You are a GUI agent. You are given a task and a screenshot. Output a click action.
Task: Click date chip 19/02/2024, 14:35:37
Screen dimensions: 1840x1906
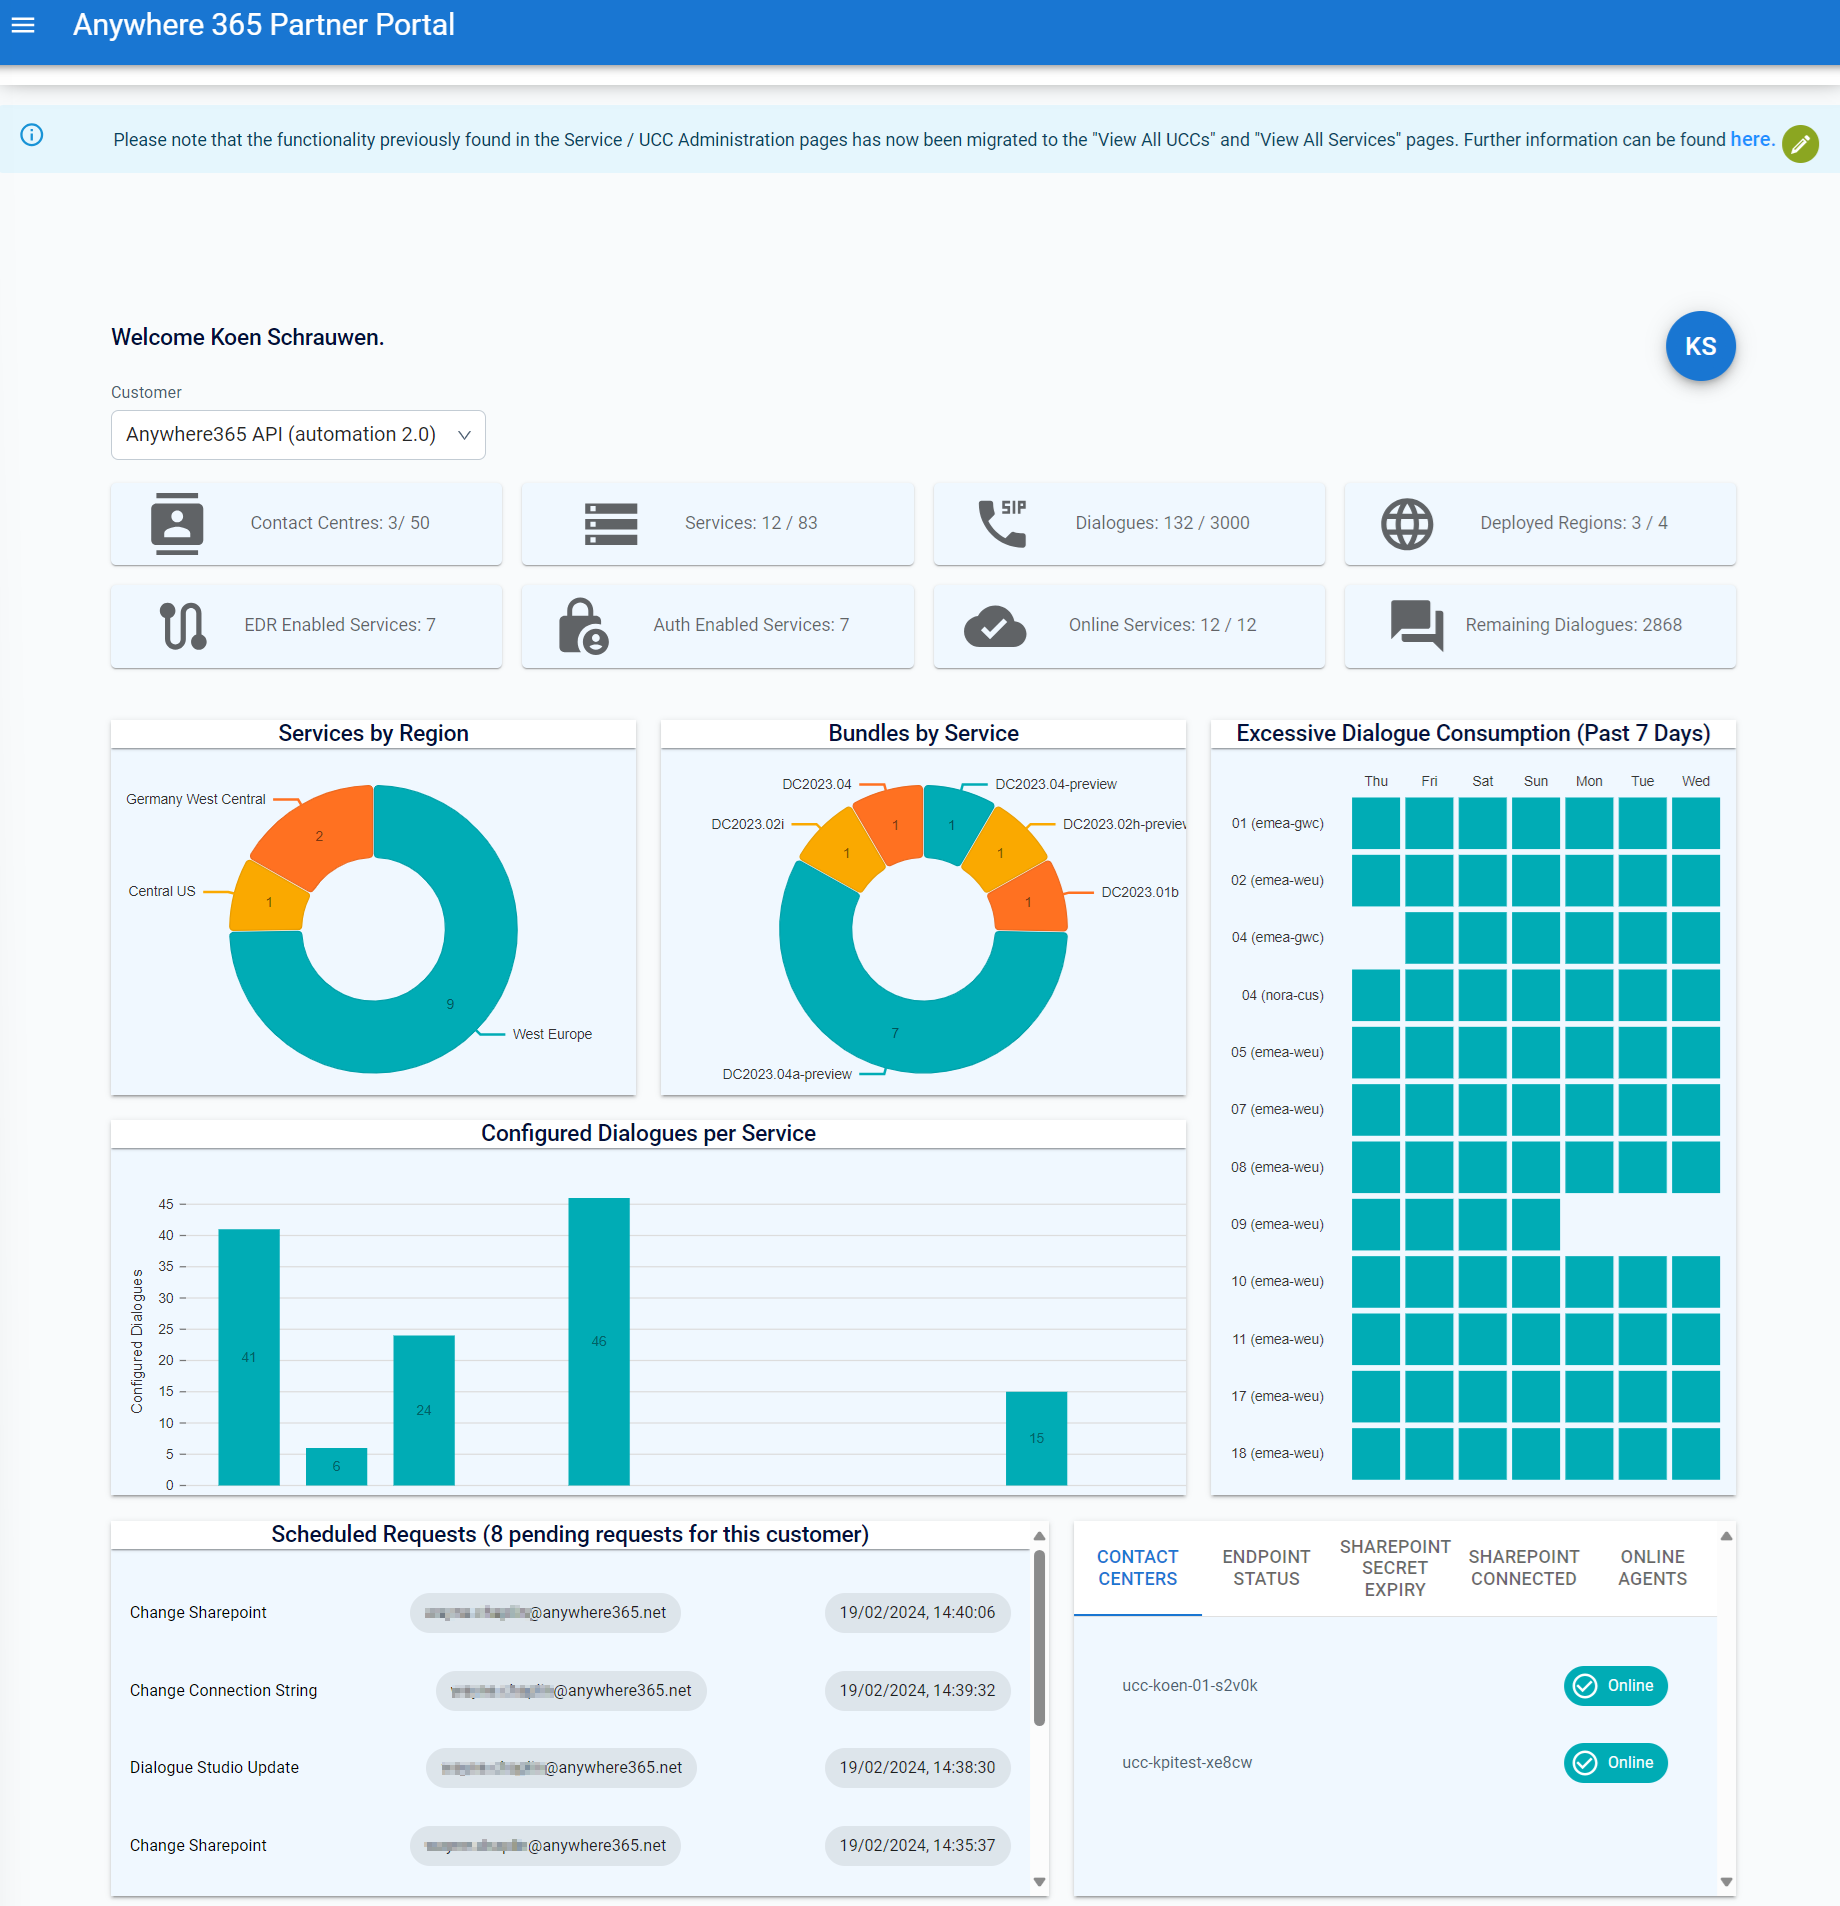click(917, 1846)
